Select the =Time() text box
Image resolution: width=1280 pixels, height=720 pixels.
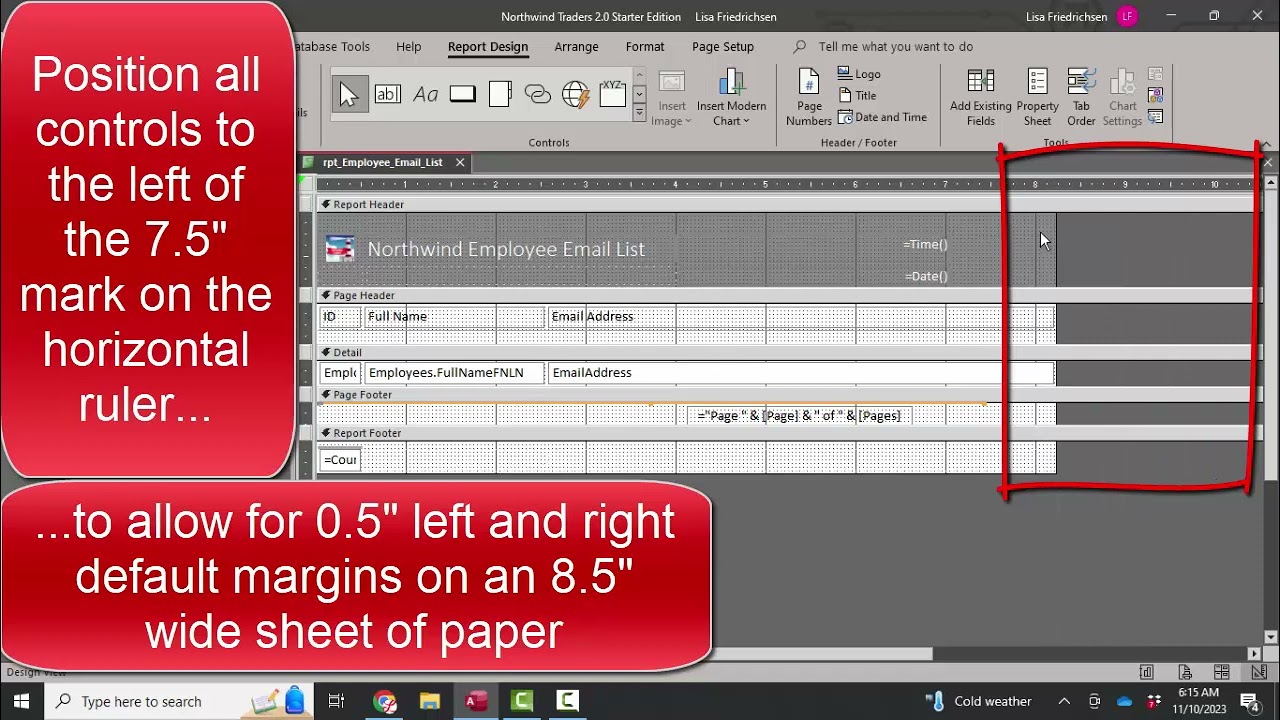coord(925,244)
